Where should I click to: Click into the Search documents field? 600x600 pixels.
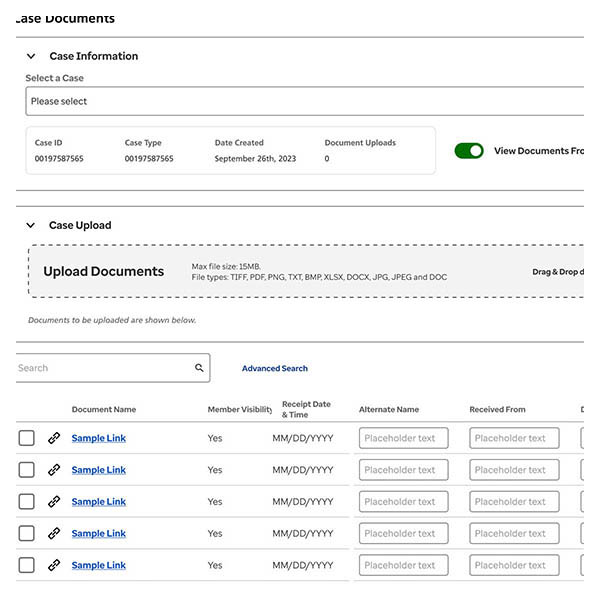pos(100,368)
